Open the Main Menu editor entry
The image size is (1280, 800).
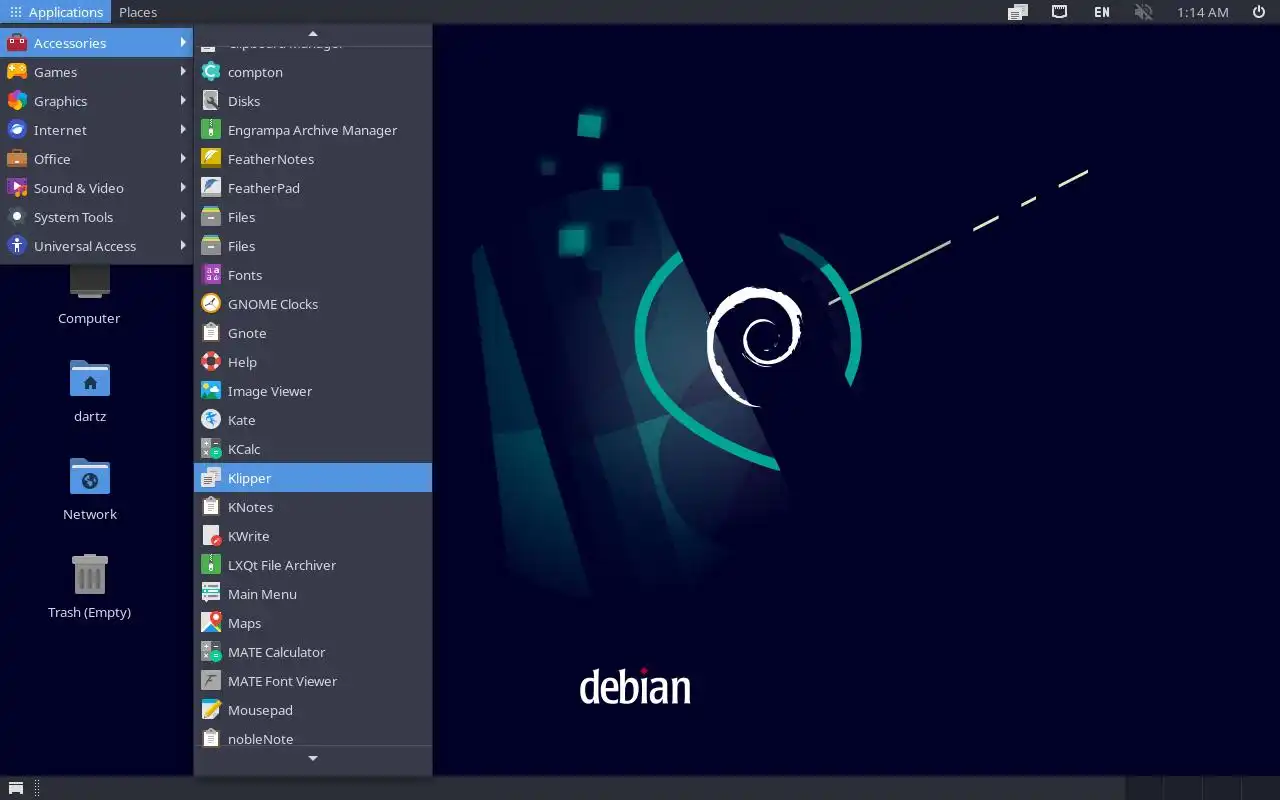(x=313, y=594)
